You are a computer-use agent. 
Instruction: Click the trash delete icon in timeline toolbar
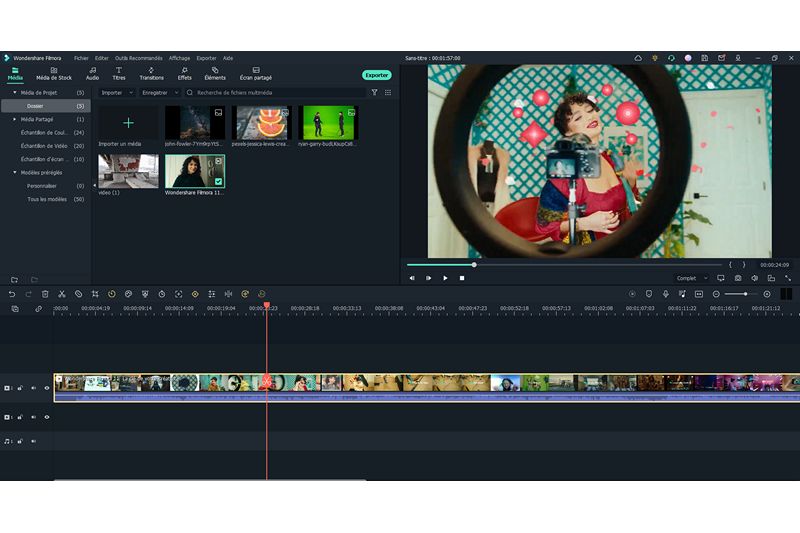45,294
